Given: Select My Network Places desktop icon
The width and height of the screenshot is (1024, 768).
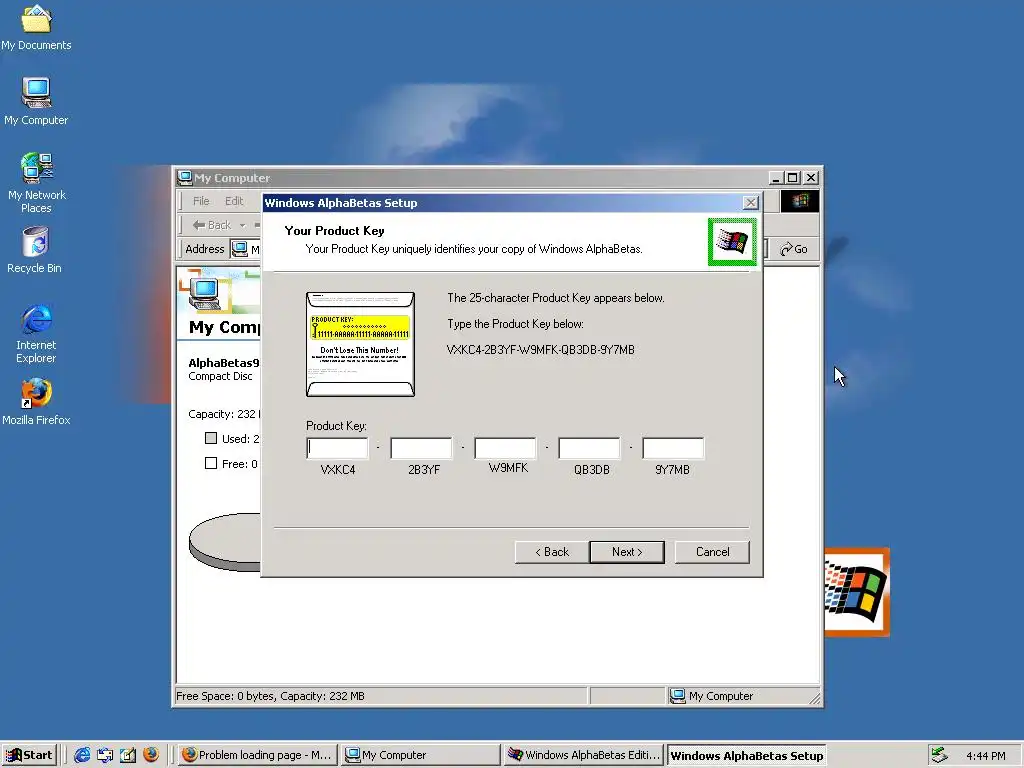Looking at the screenshot, I should pyautogui.click(x=37, y=183).
